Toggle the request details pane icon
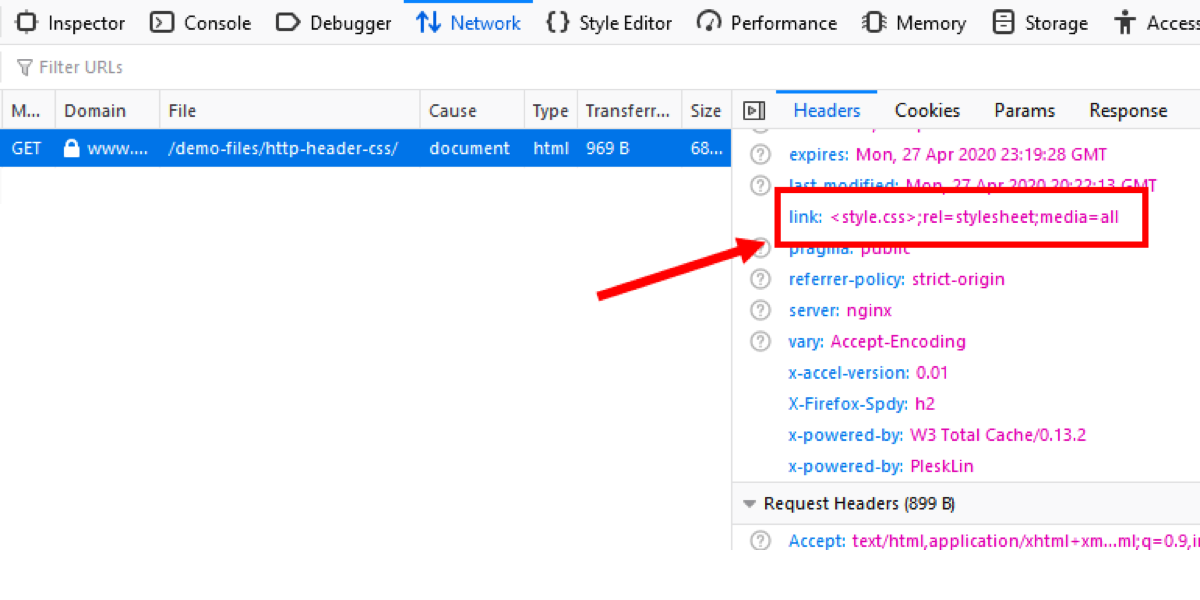The image size is (1200, 600). coord(755,111)
